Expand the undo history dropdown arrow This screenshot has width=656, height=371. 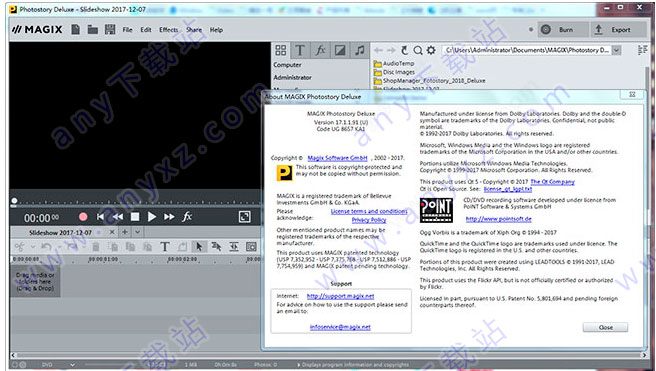click(59, 247)
